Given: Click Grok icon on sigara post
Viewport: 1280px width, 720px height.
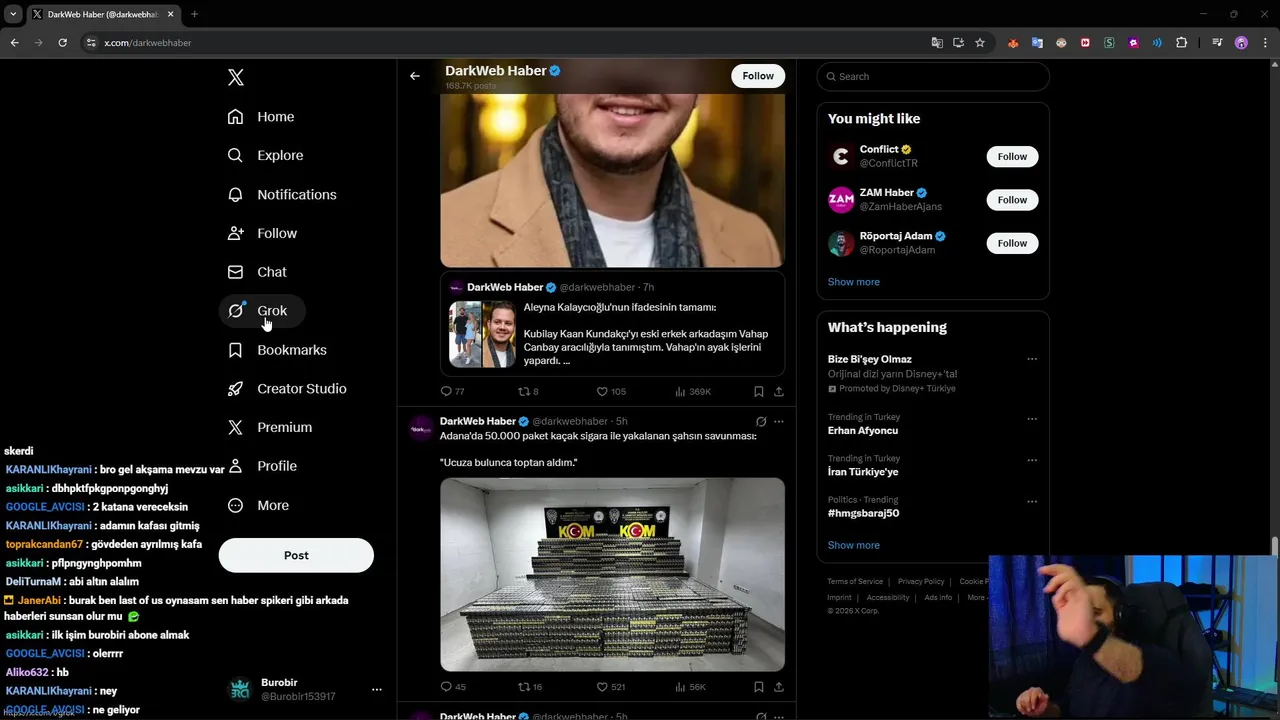Looking at the screenshot, I should tap(761, 422).
